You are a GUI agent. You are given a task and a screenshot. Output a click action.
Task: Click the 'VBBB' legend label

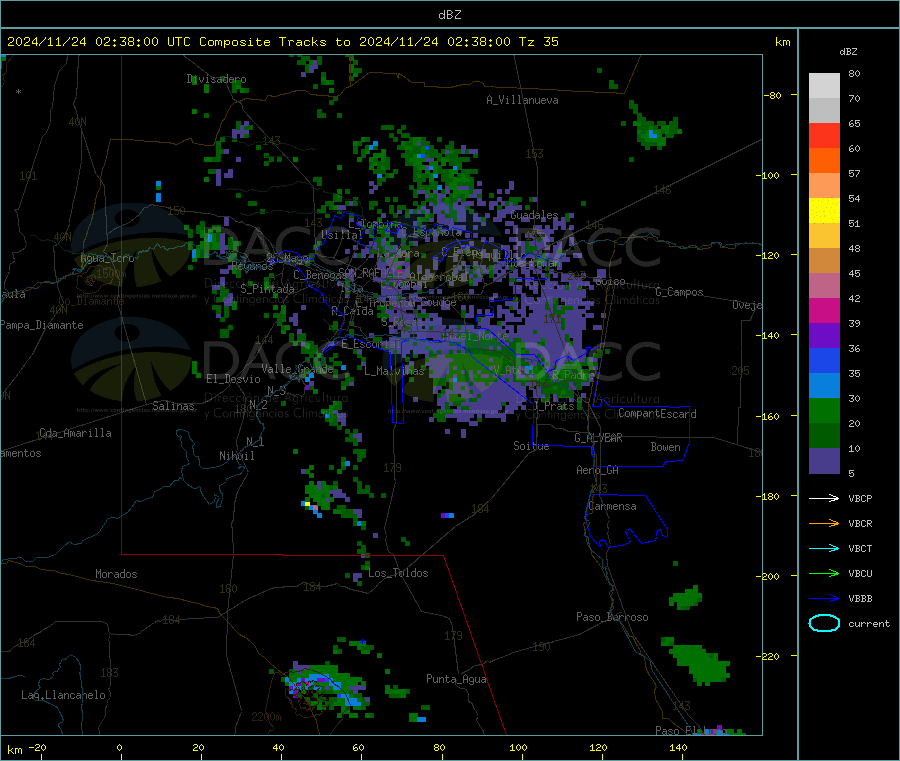(x=860, y=598)
